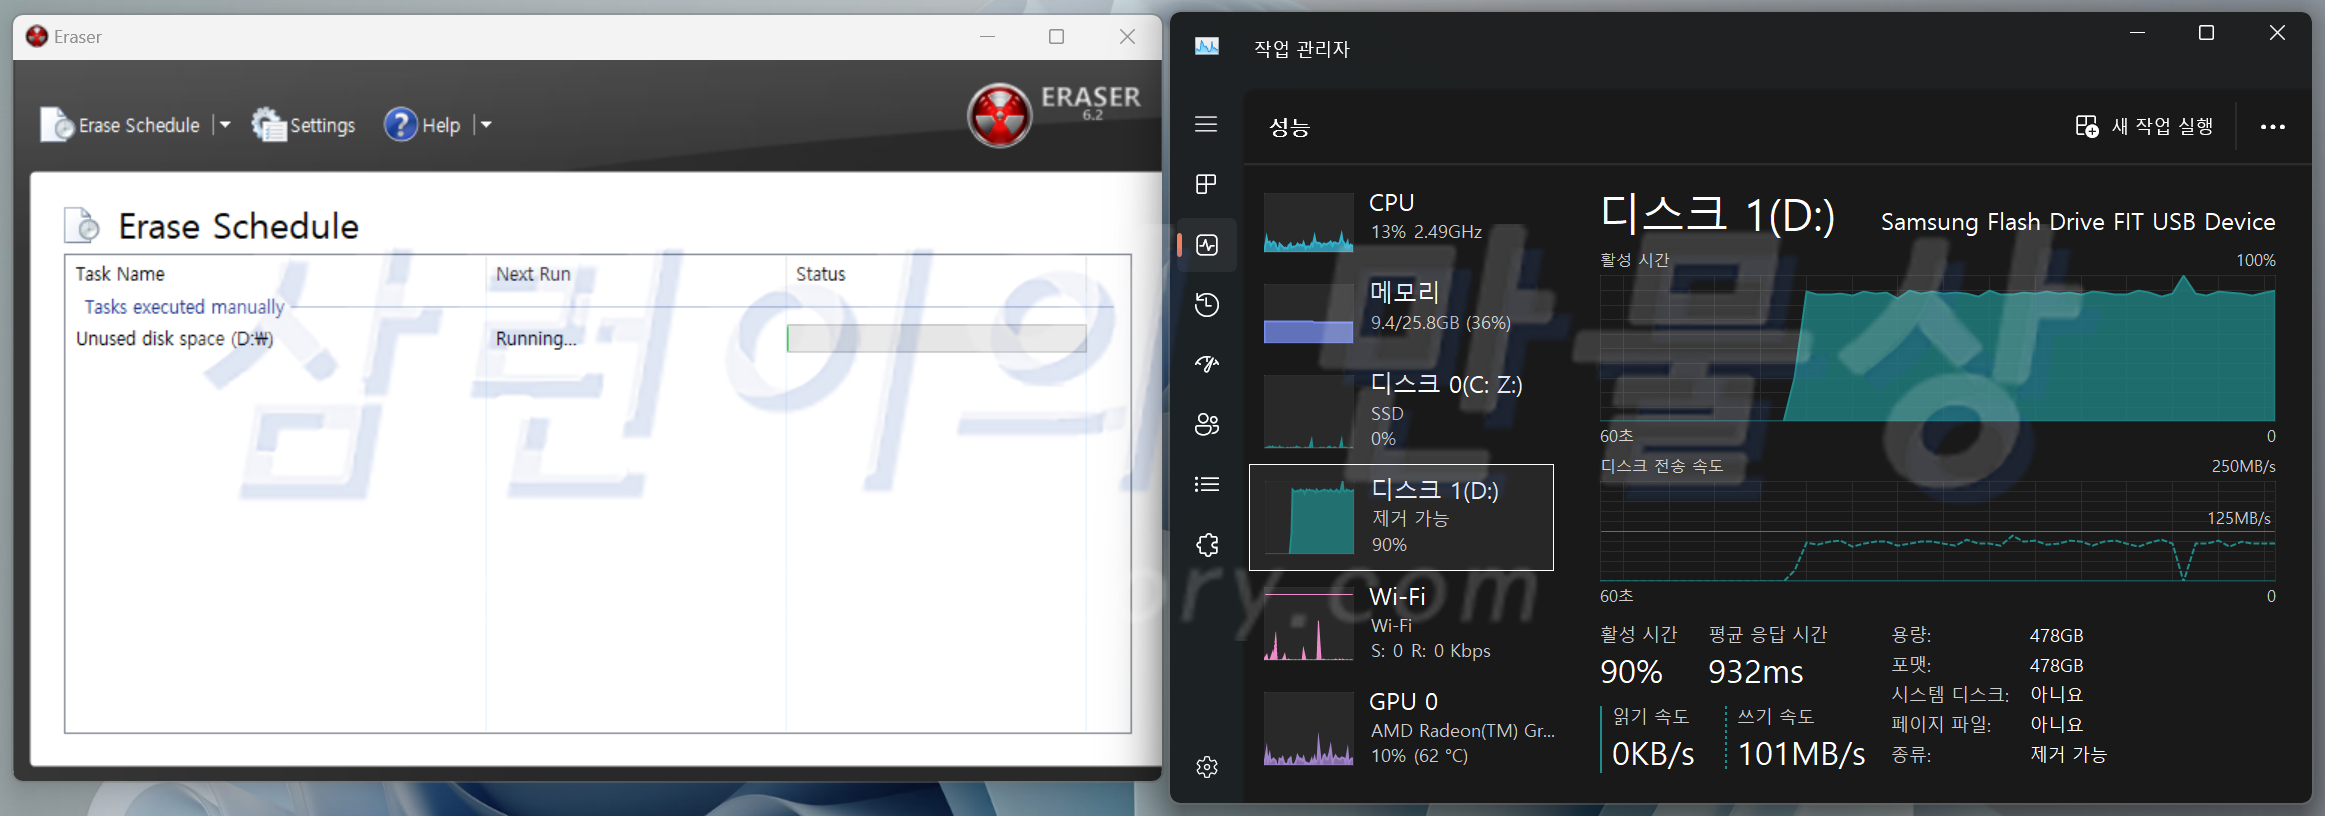The image size is (2325, 816).
Task: Select the GPU 0 AMD Radeon item
Action: (1401, 728)
